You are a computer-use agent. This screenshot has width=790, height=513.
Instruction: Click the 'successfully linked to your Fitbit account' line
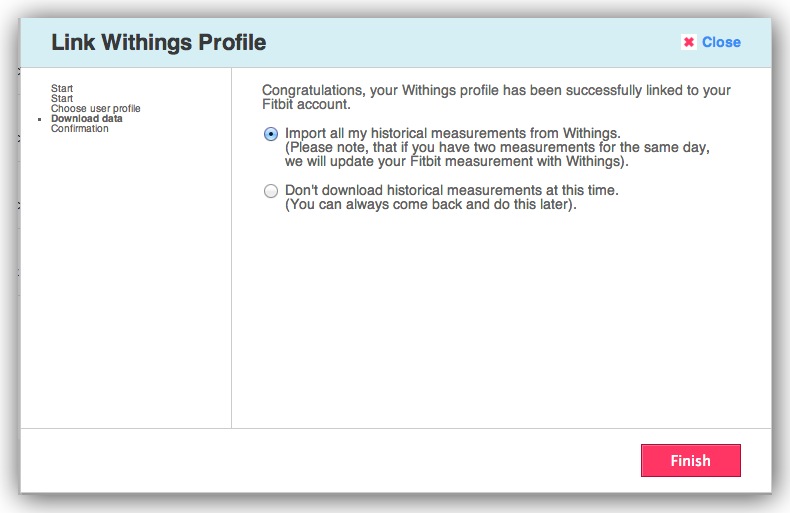[306, 104]
